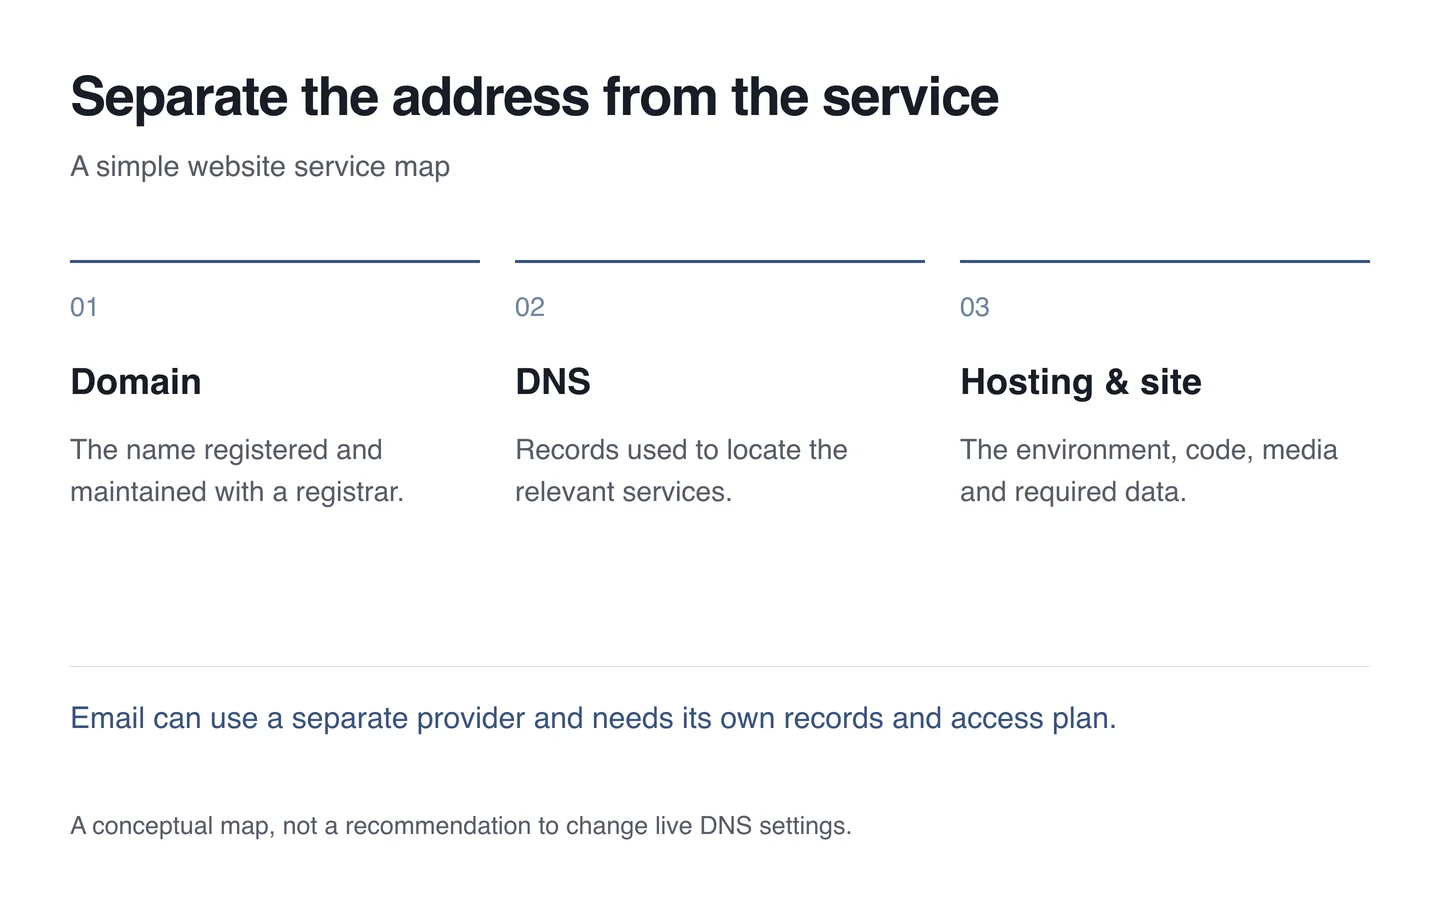Click the text "The environment, code, media and required data."
Image resolution: width=1440 pixels, height=900 pixels.
1149,471
